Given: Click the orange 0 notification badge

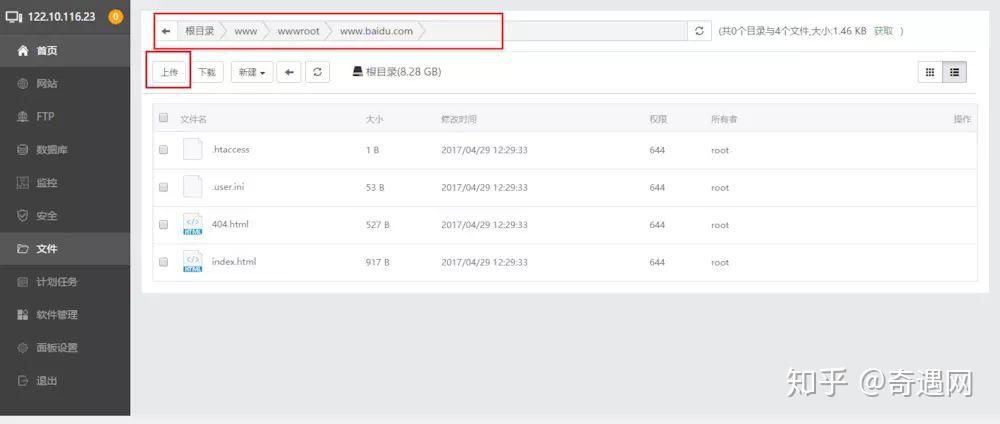Looking at the screenshot, I should click(115, 17).
